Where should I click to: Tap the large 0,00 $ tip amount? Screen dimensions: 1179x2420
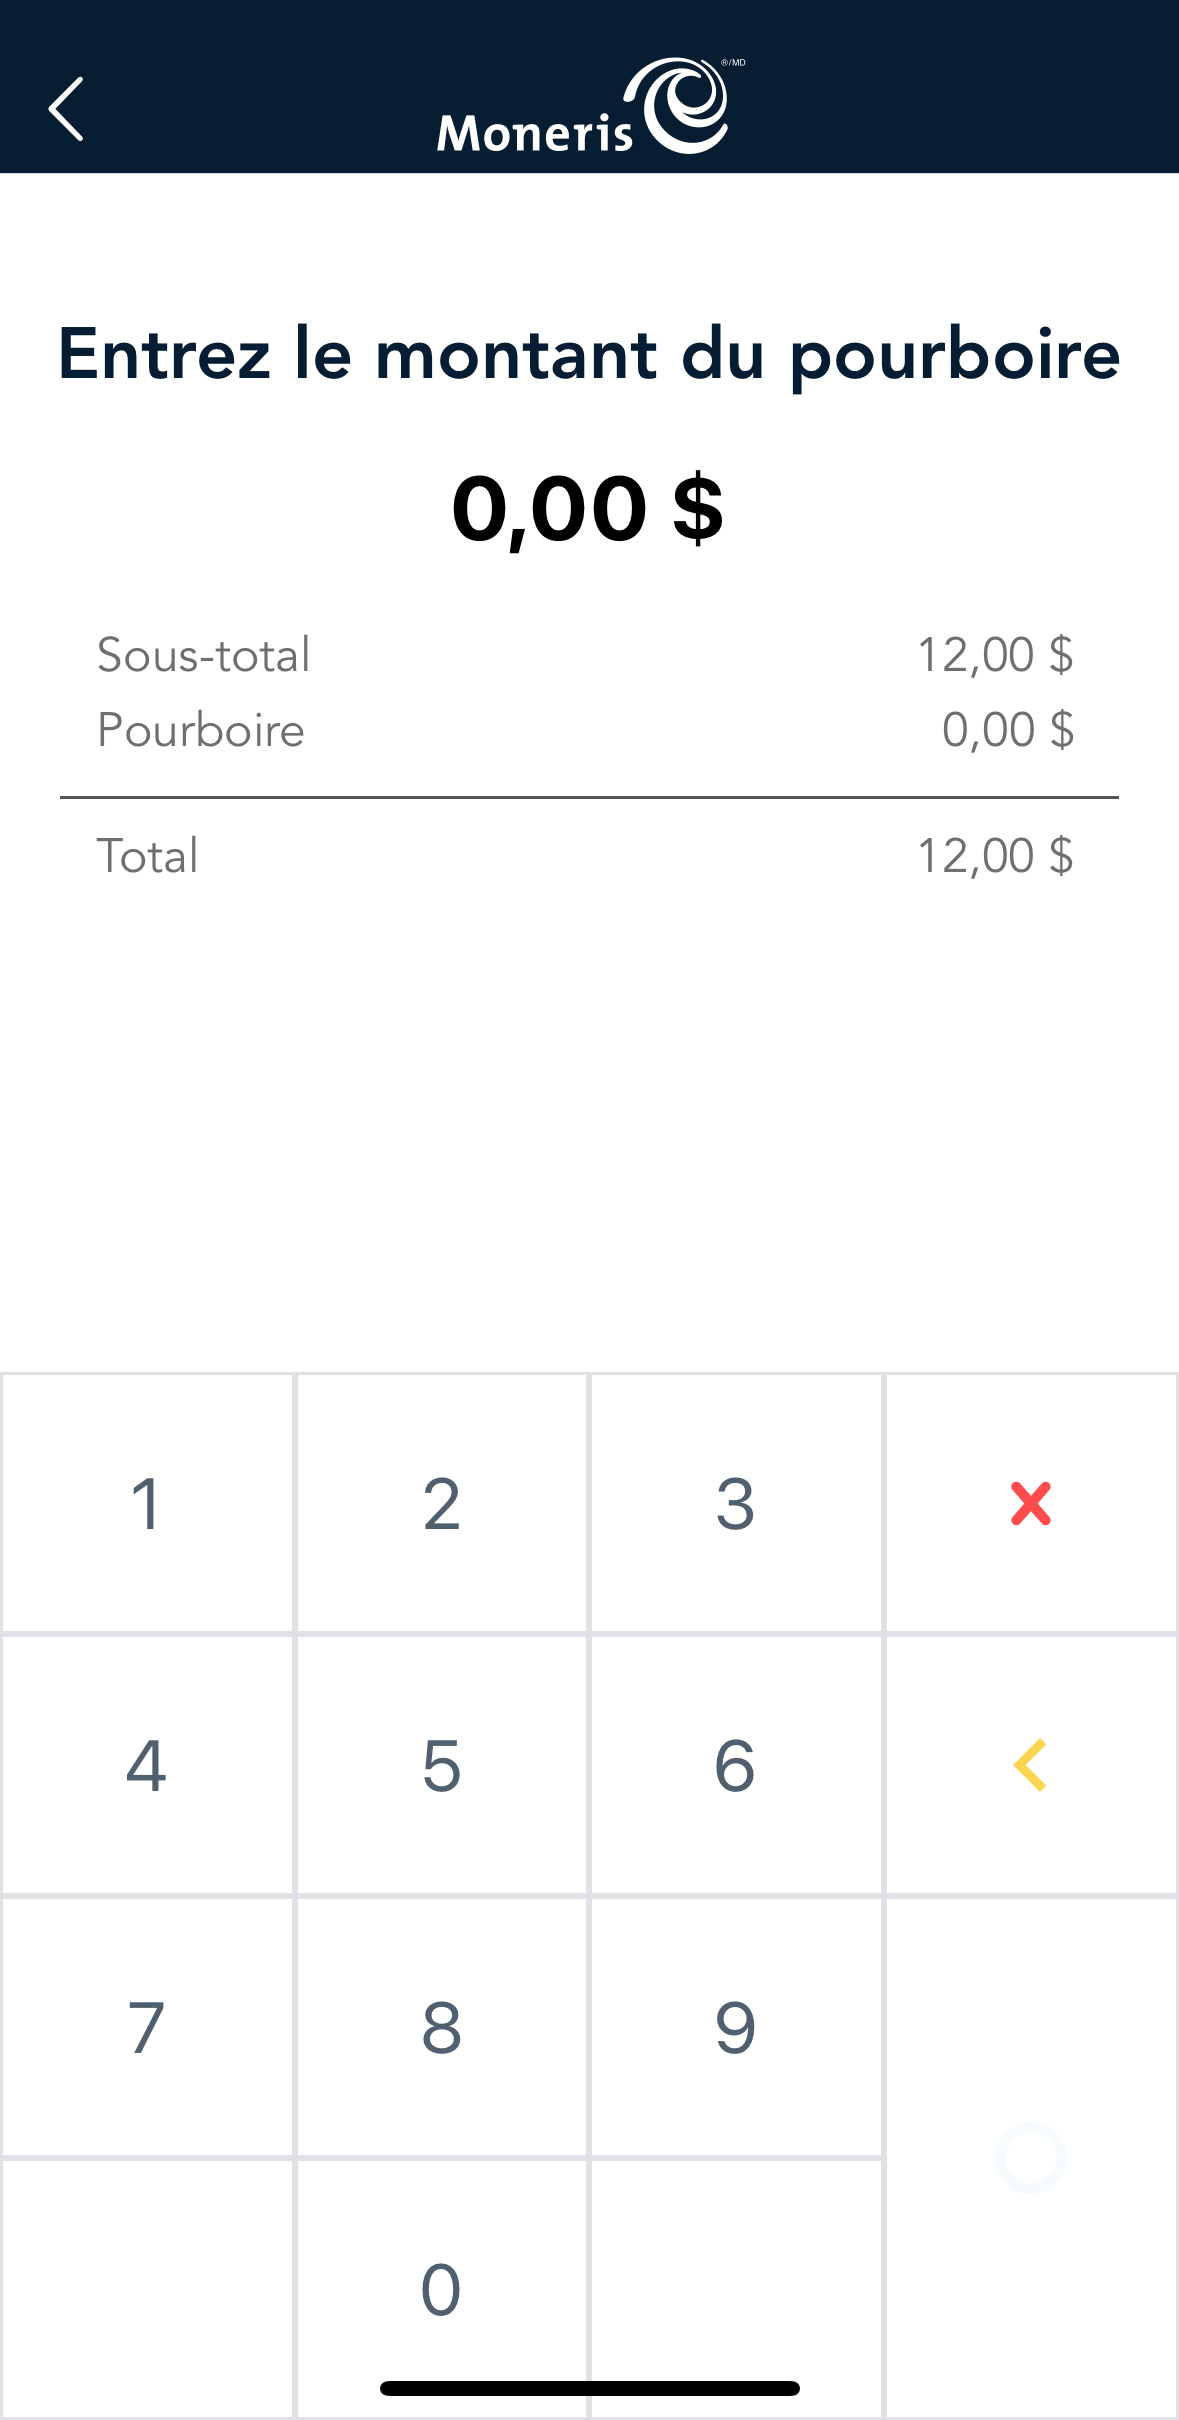[x=588, y=509]
